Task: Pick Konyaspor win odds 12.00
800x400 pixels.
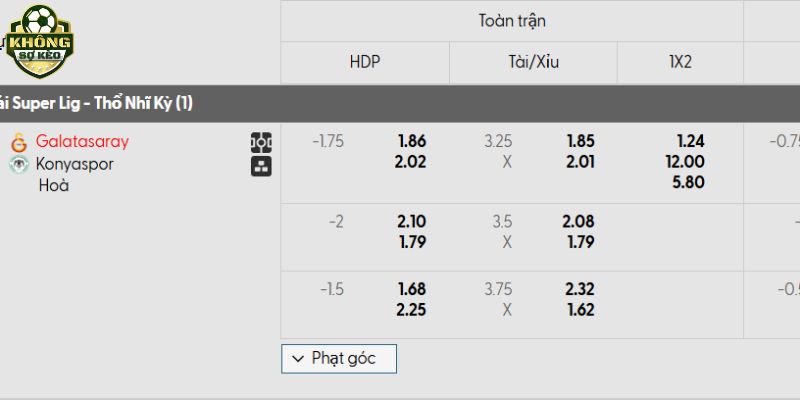Action: pyautogui.click(x=685, y=162)
